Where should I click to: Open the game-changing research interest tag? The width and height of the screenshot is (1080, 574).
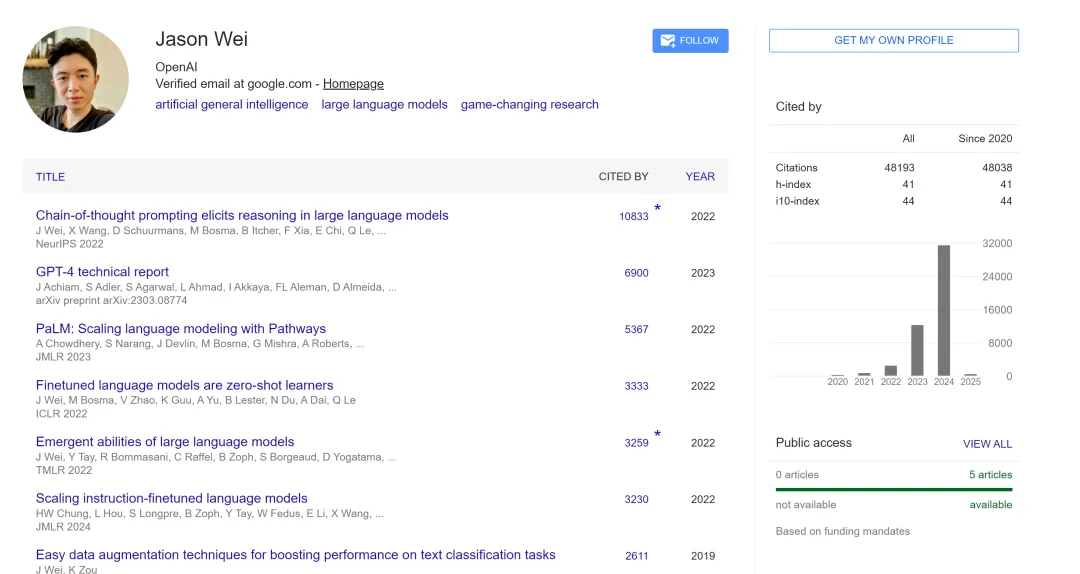(529, 104)
